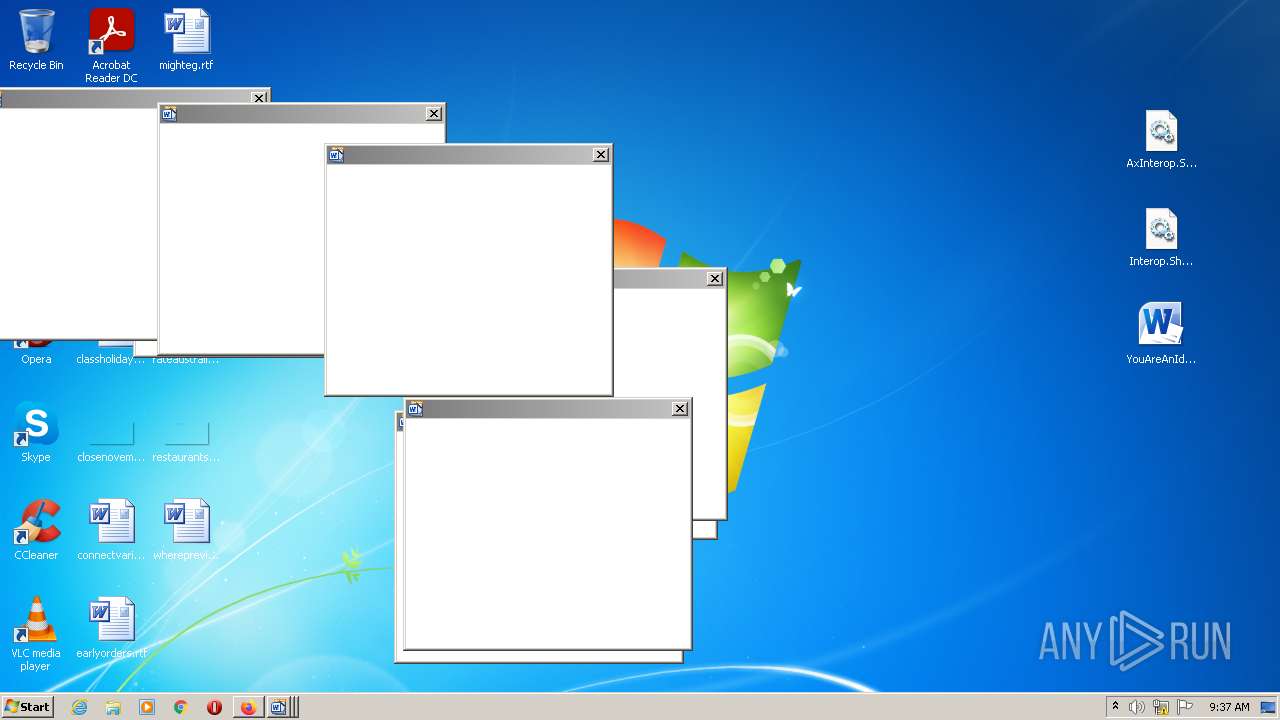The width and height of the screenshot is (1280, 720).
Task: Open Windows Media Player taskbar icon
Action: [147, 707]
